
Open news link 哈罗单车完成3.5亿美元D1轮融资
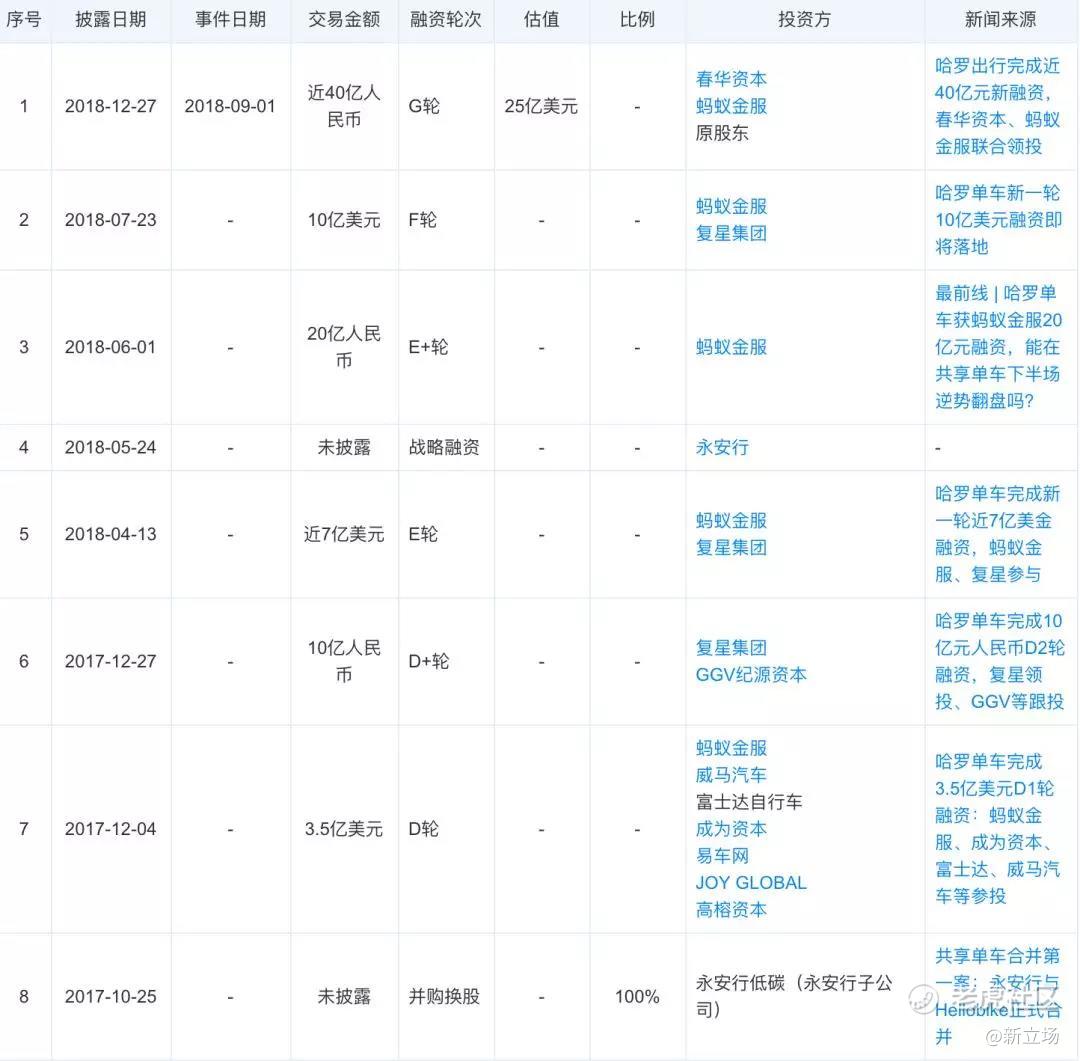997,829
